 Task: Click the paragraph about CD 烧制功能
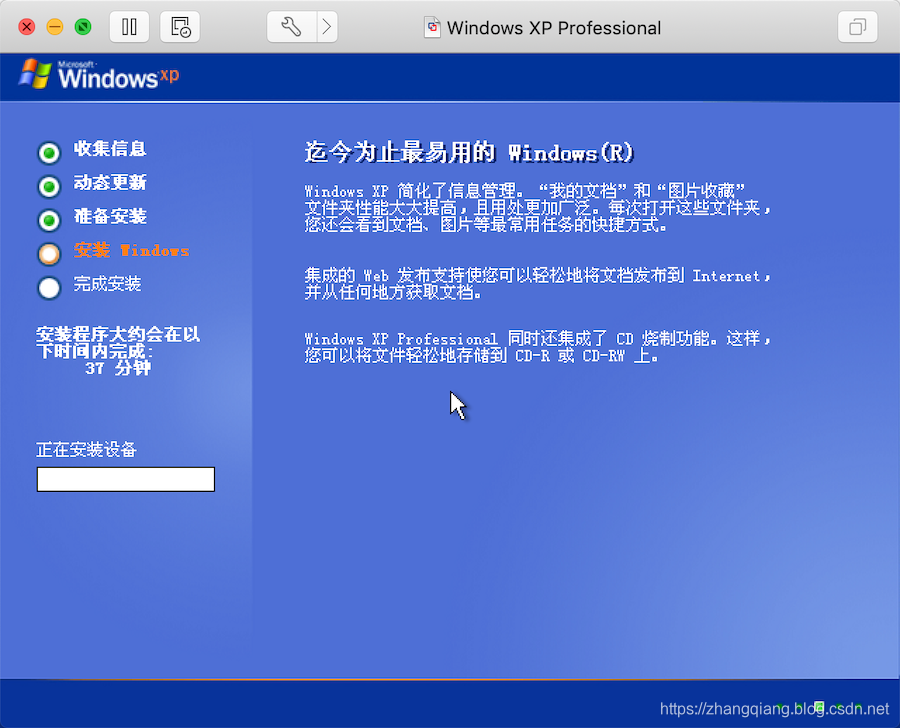tap(537, 347)
